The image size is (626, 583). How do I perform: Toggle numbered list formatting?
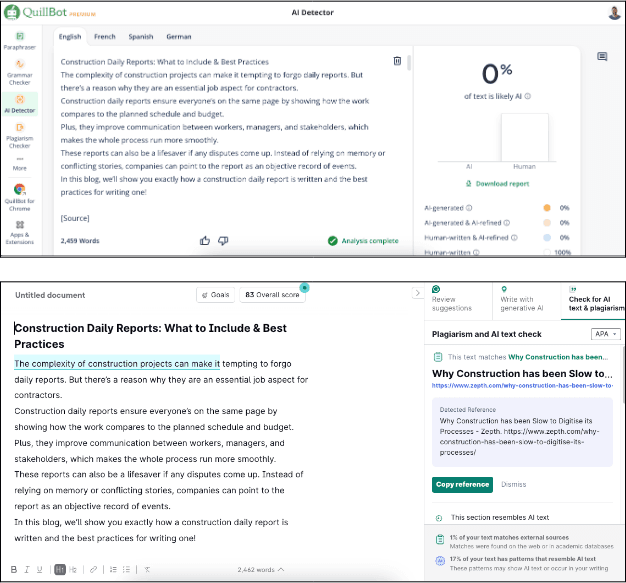point(113,569)
